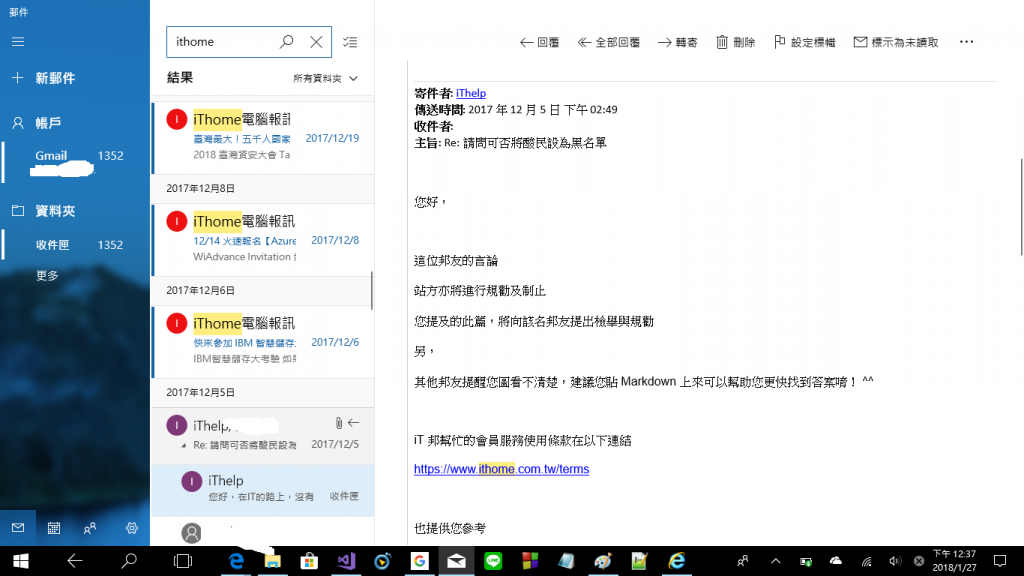Open the People app icon in Mail
The image size is (1024, 576).
click(x=90, y=528)
